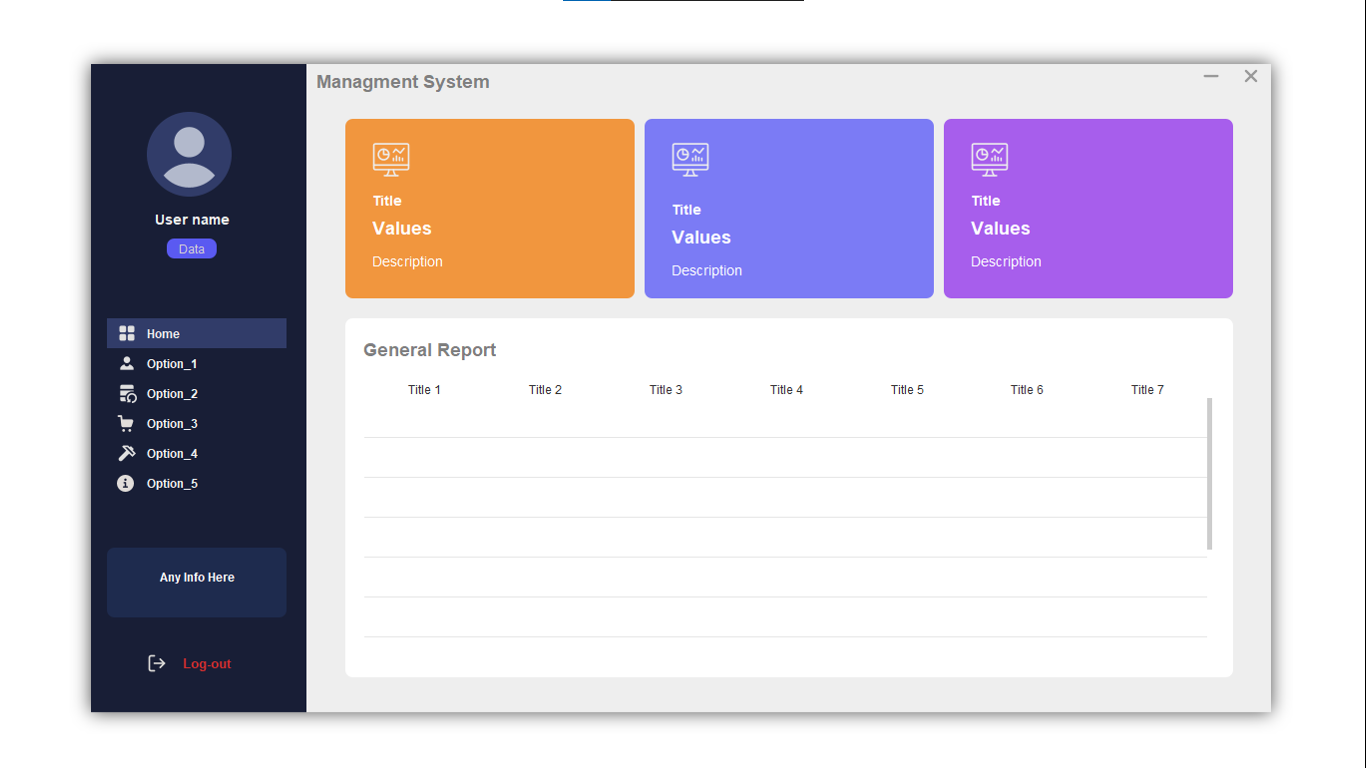The image size is (1366, 768).
Task: Click the log-out arrow icon
Action: [x=157, y=663]
